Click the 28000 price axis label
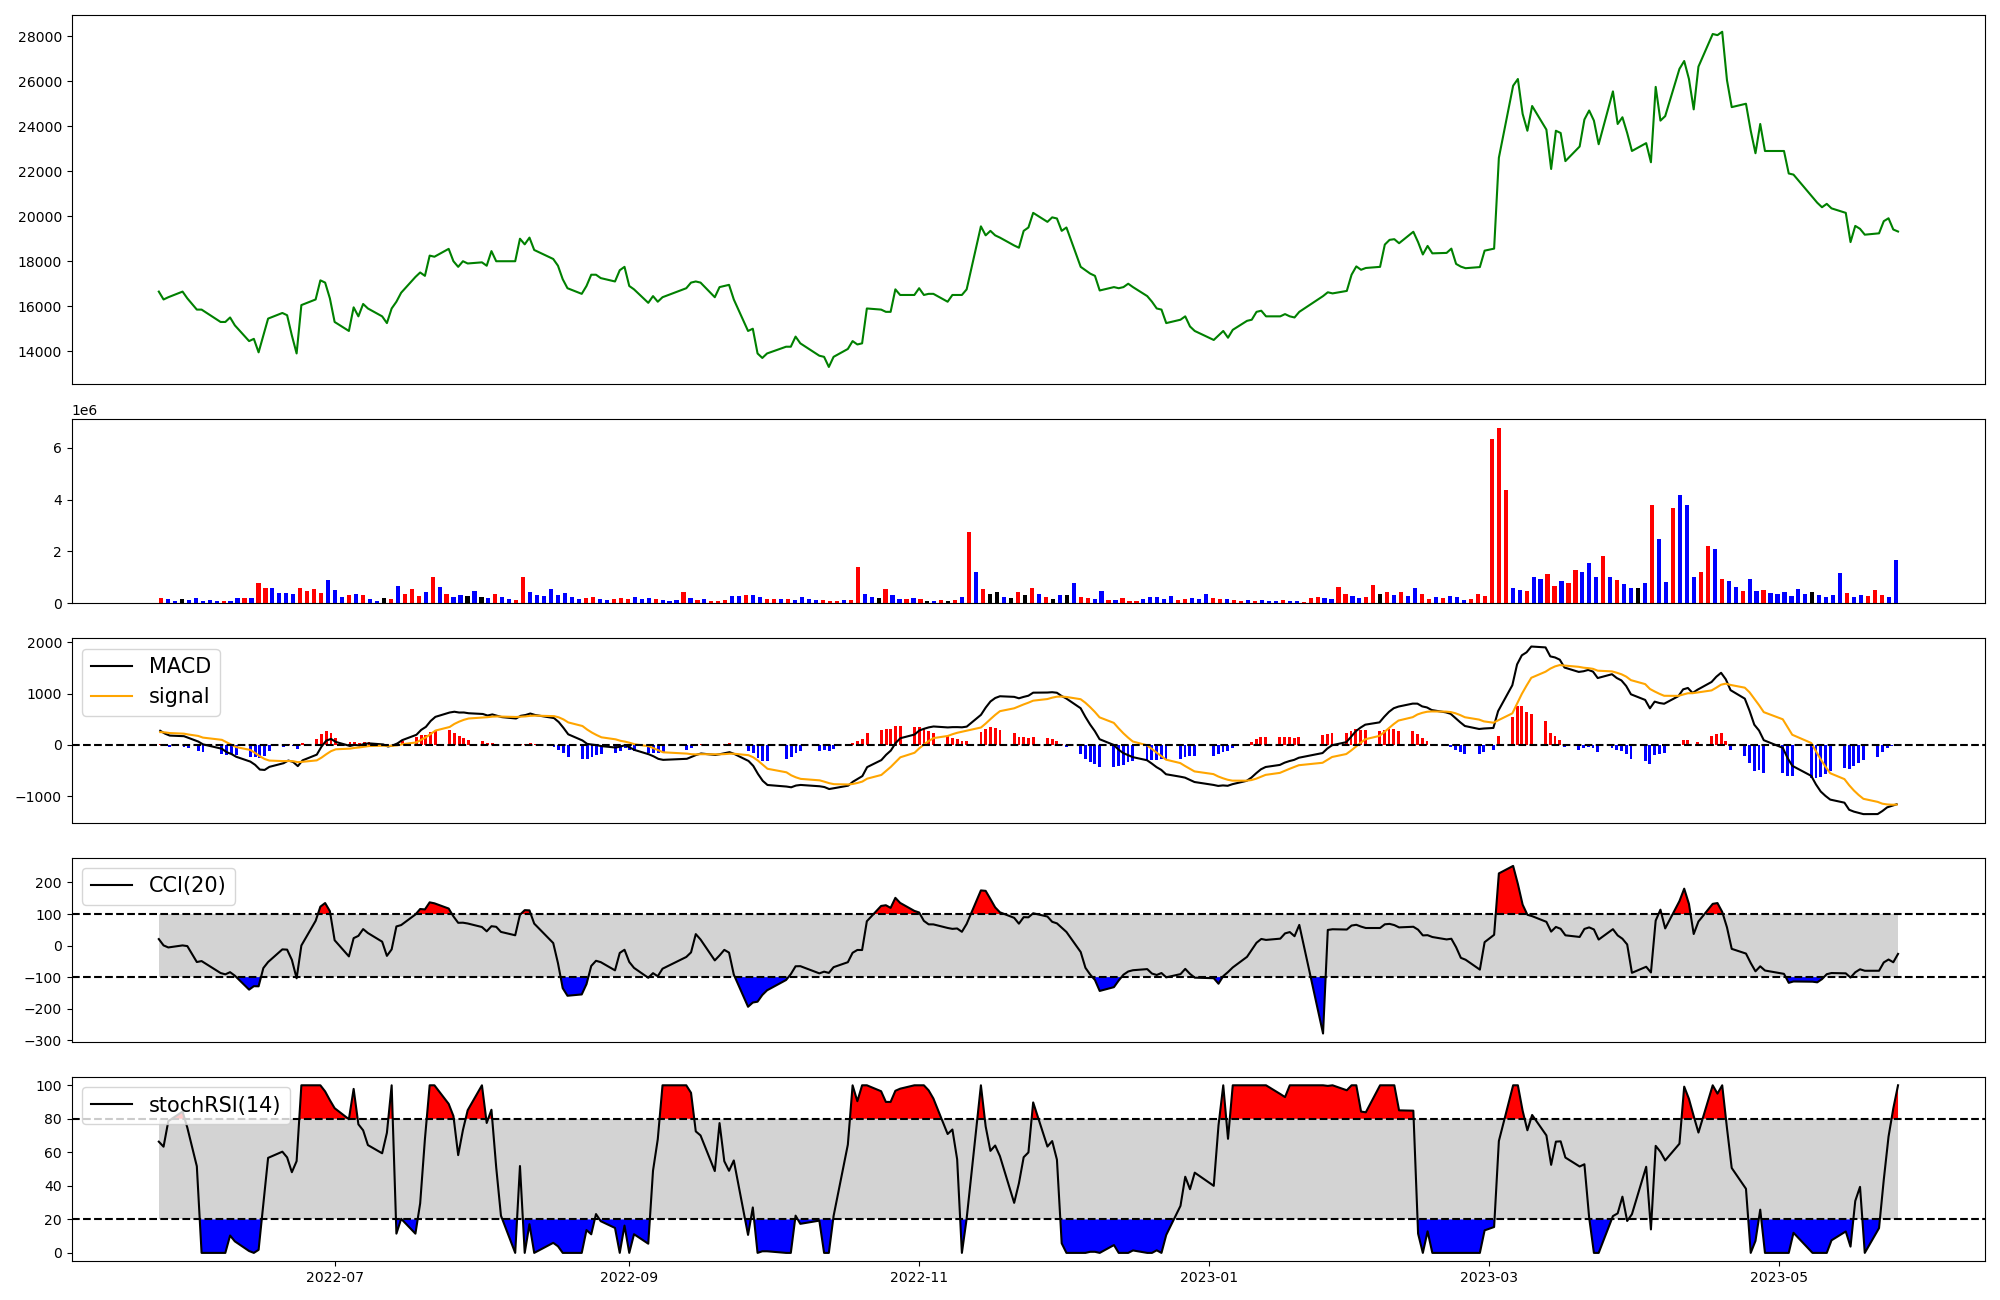 coord(40,37)
